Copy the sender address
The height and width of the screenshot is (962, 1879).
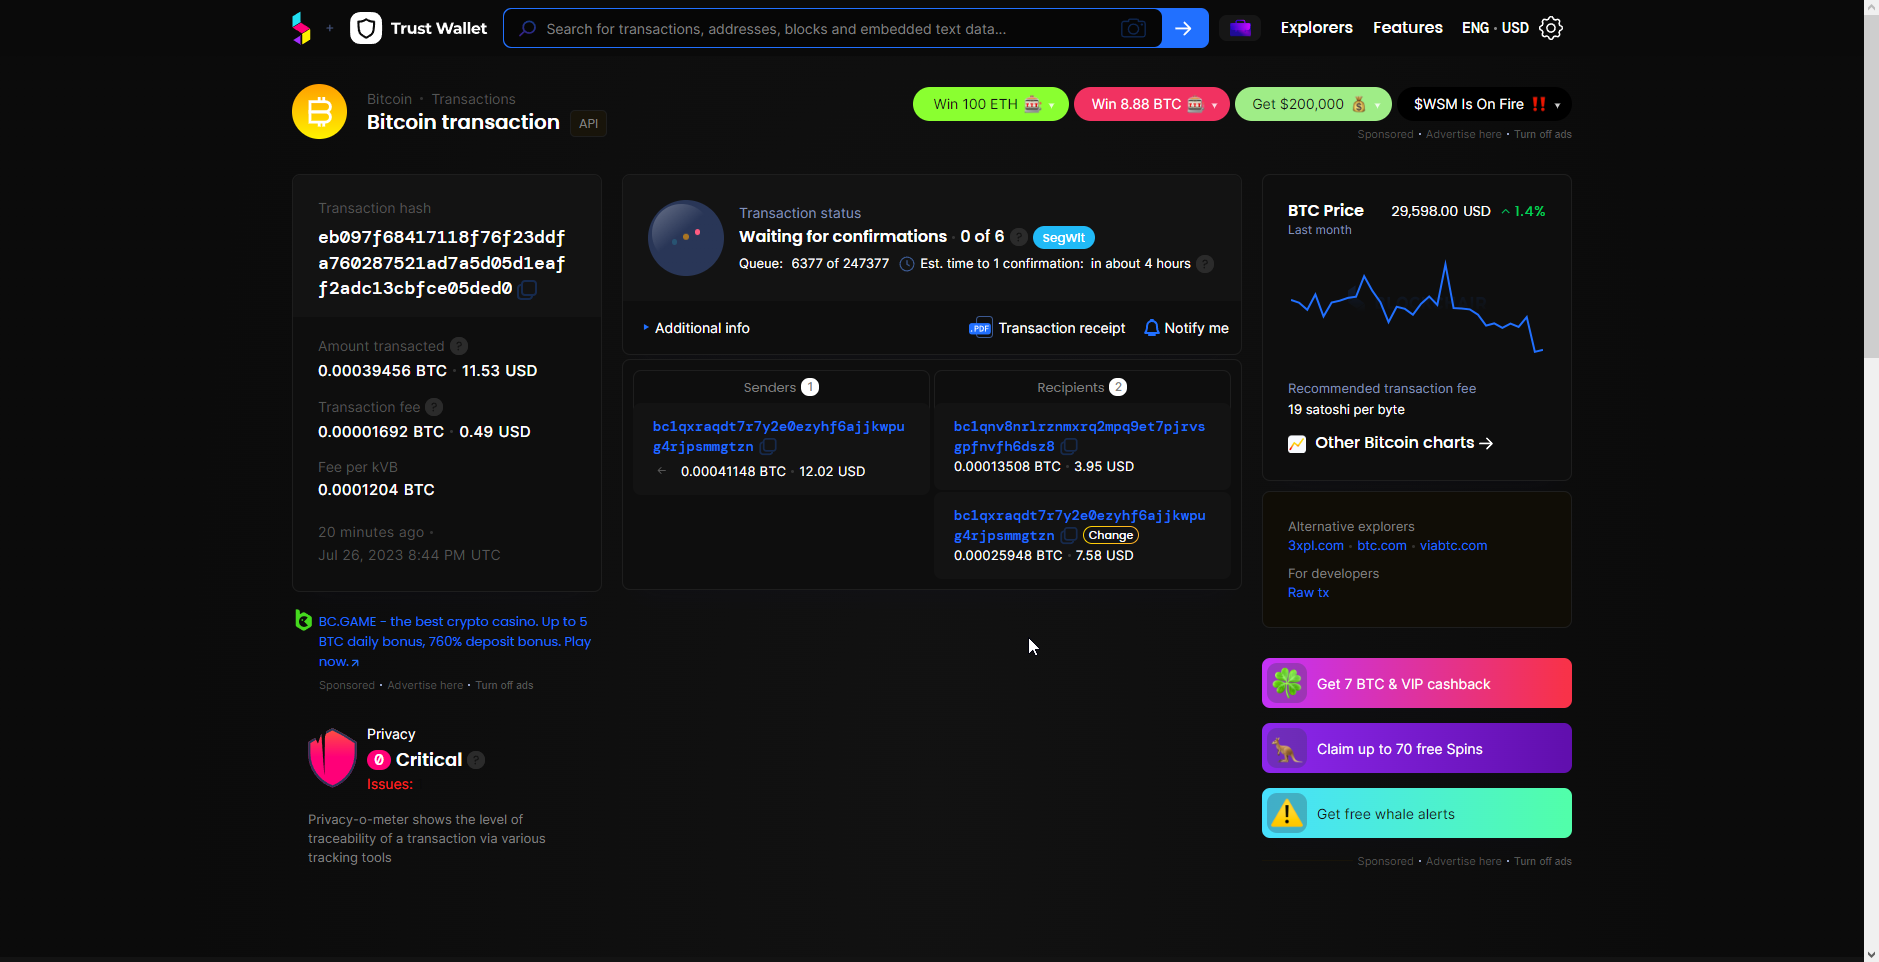pos(768,447)
